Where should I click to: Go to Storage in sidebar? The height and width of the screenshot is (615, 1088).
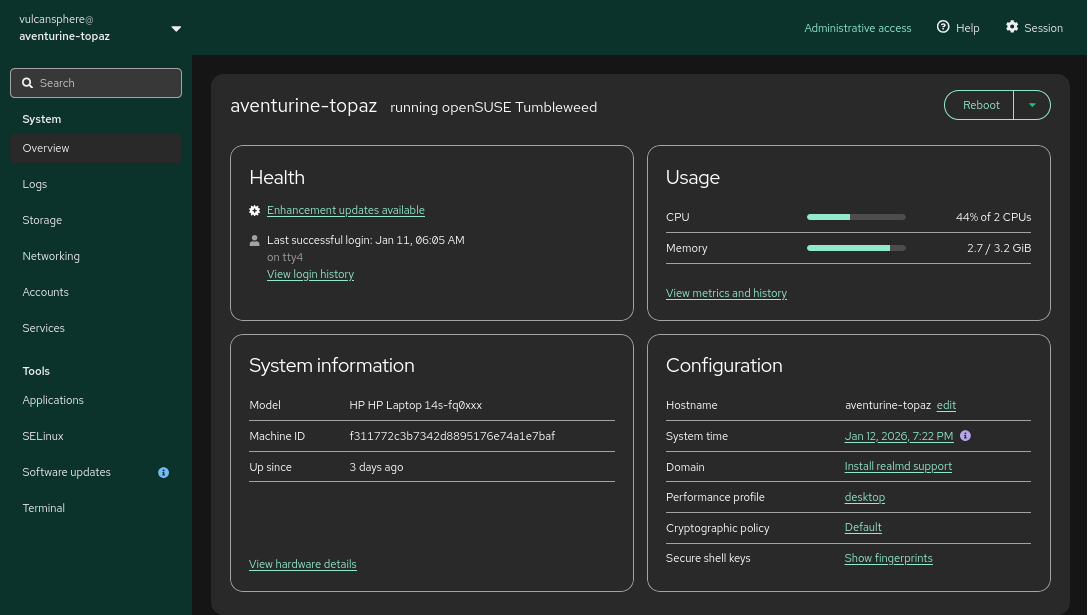point(96,220)
